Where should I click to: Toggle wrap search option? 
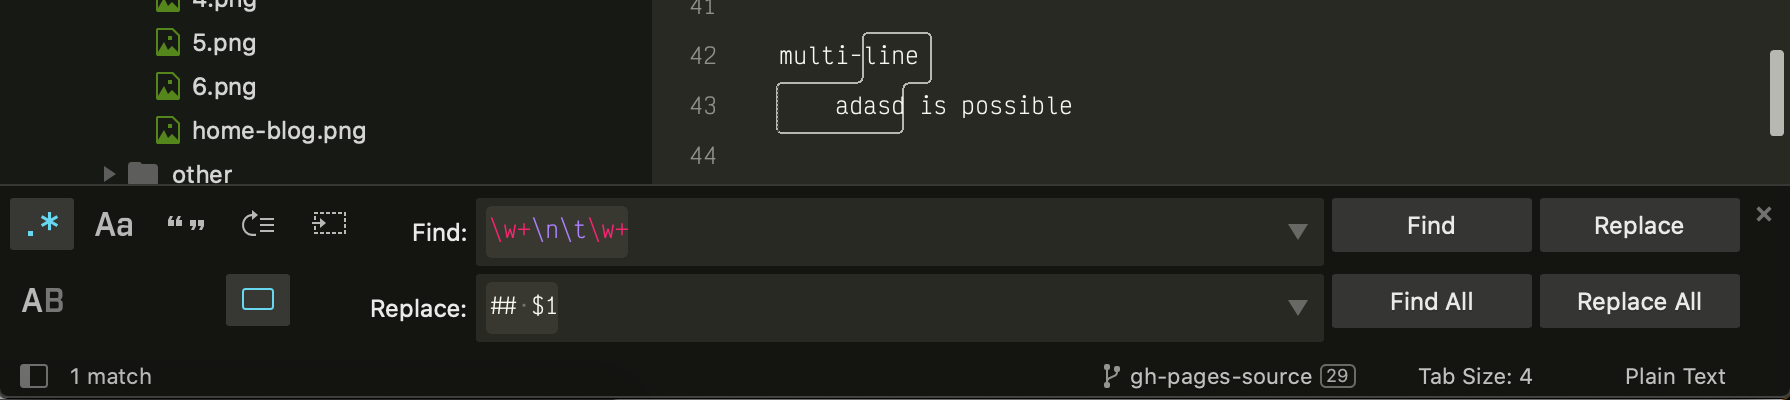258,224
